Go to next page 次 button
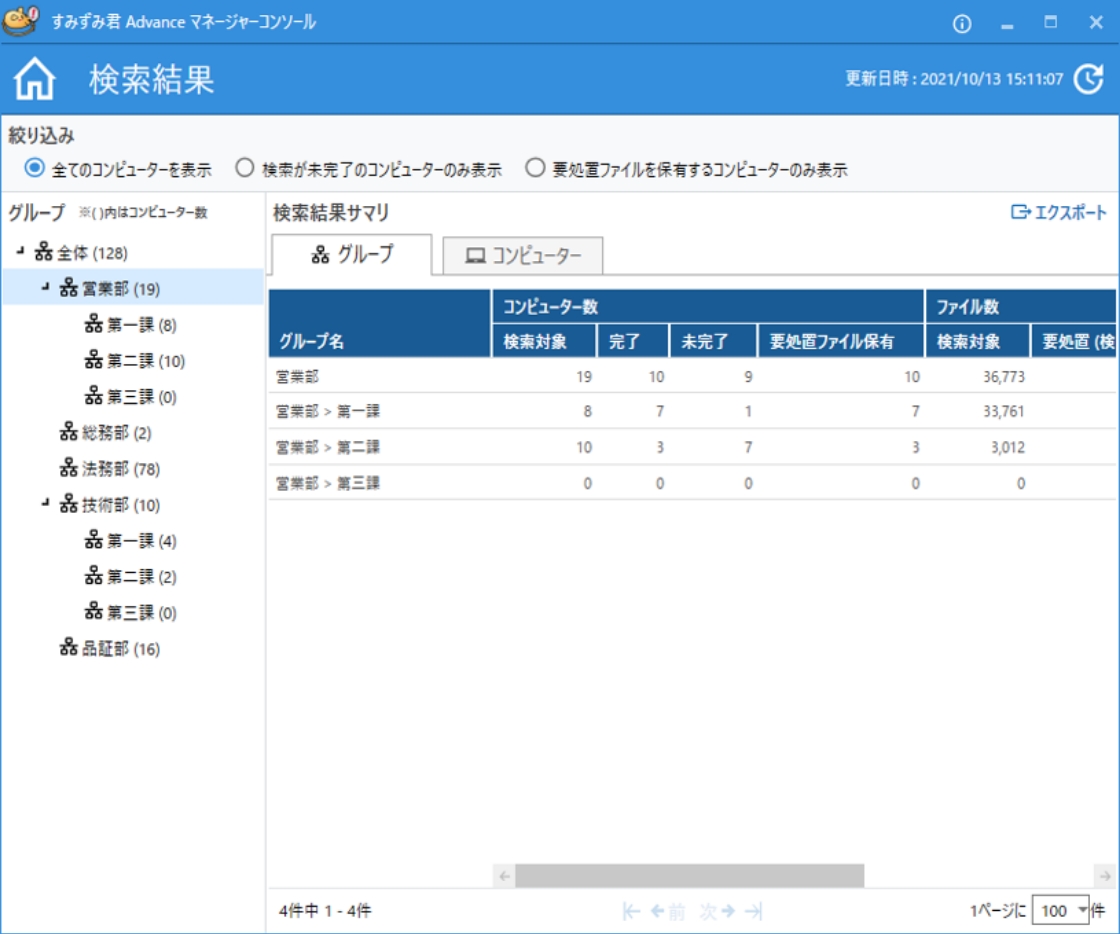The width and height of the screenshot is (1120, 934). pyautogui.click(x=717, y=910)
